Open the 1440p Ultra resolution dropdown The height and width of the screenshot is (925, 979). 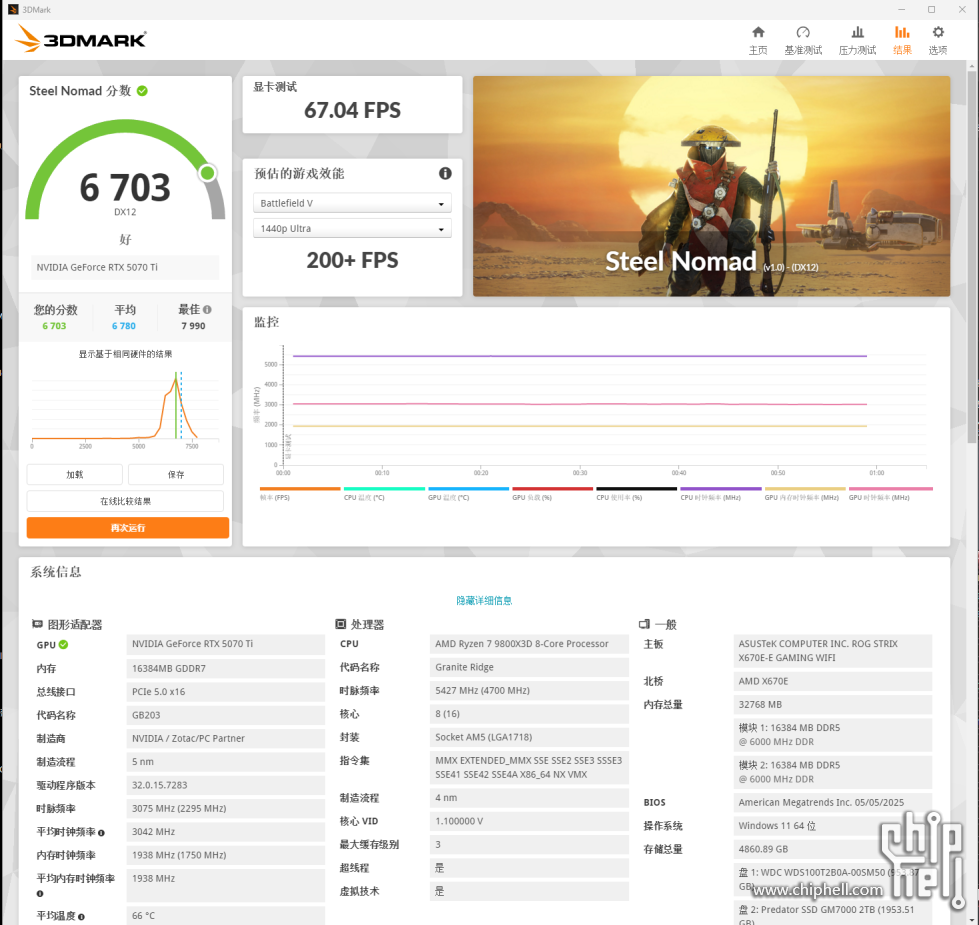point(352,228)
